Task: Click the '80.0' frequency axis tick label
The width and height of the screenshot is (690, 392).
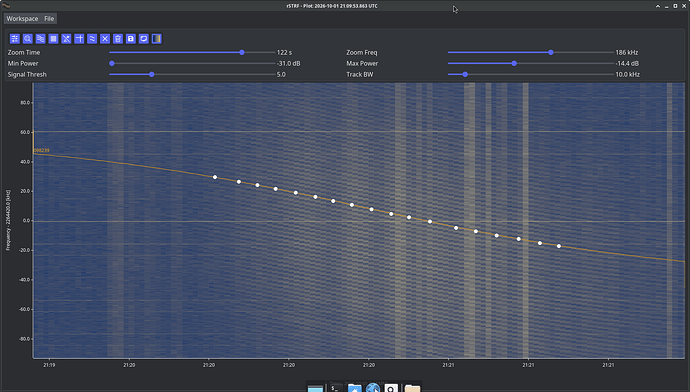Action: pyautogui.click(x=25, y=103)
